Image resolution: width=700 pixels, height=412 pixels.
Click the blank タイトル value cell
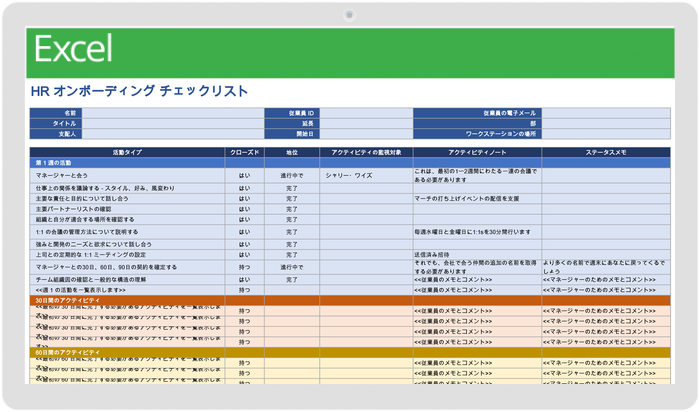173,123
